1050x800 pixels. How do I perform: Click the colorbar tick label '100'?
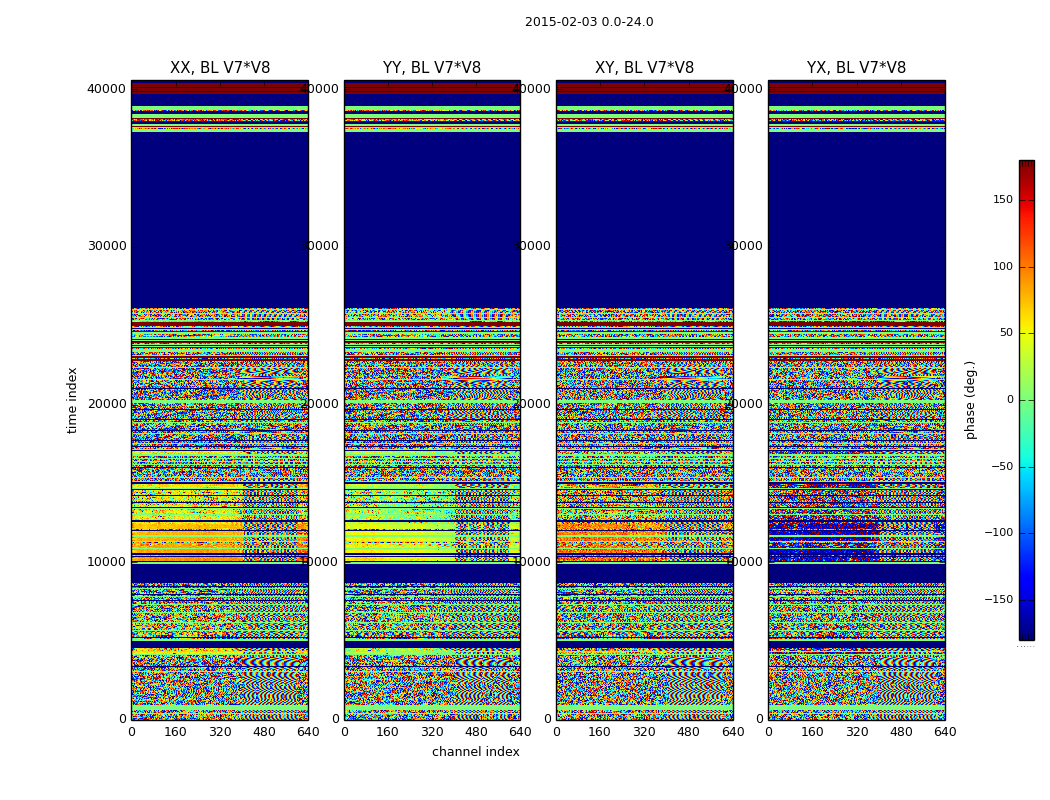(x=1003, y=266)
